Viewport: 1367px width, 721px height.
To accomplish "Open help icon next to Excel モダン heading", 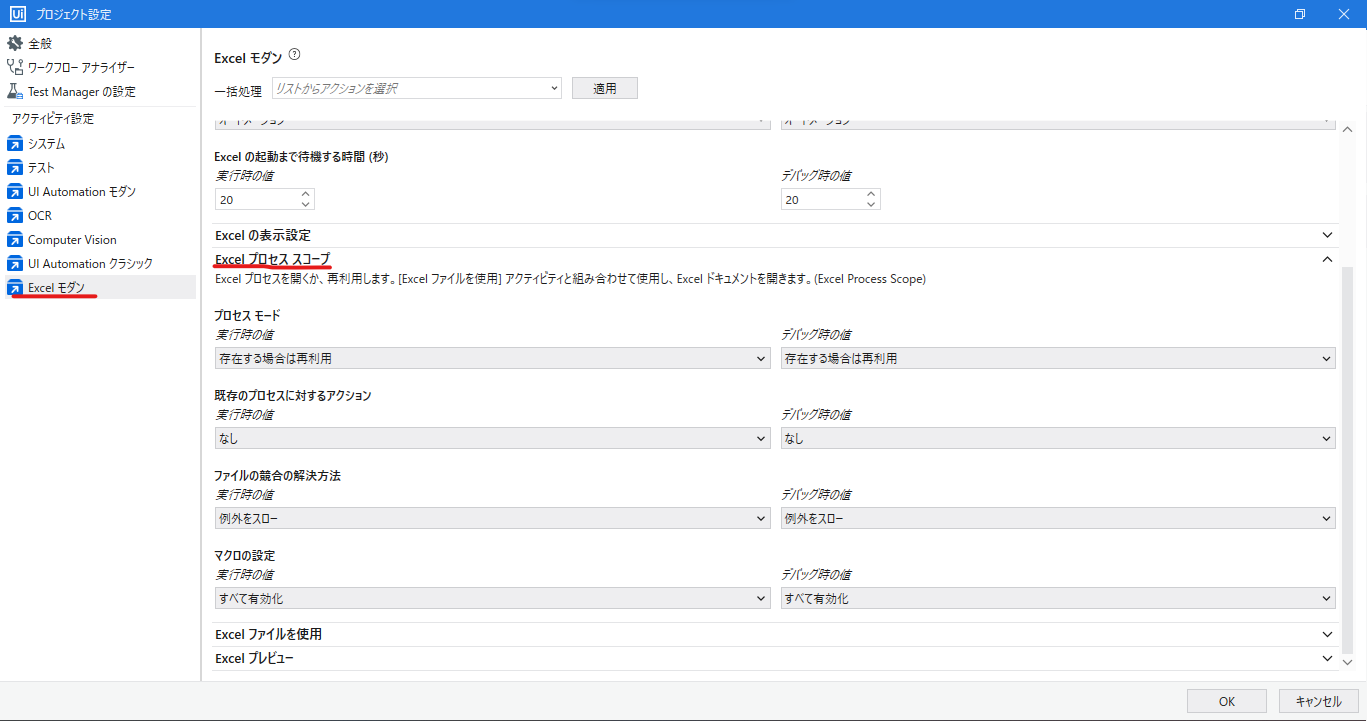I will 294,56.
